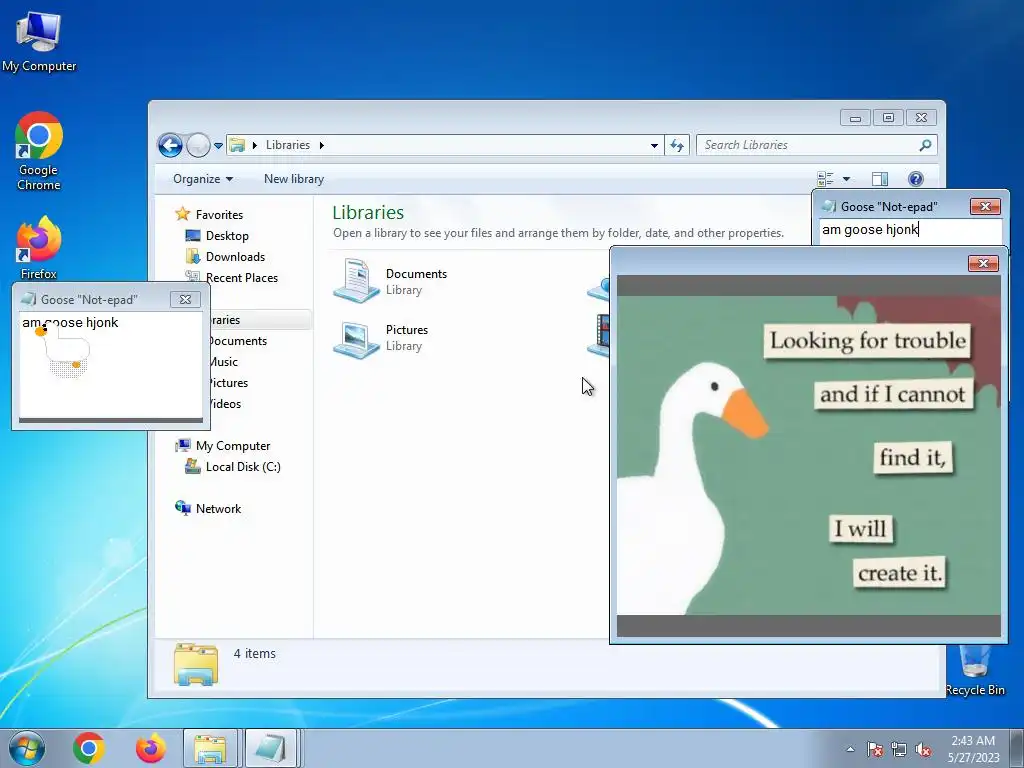
Task: Click the Libraries address bar folder icon
Action: 237,145
